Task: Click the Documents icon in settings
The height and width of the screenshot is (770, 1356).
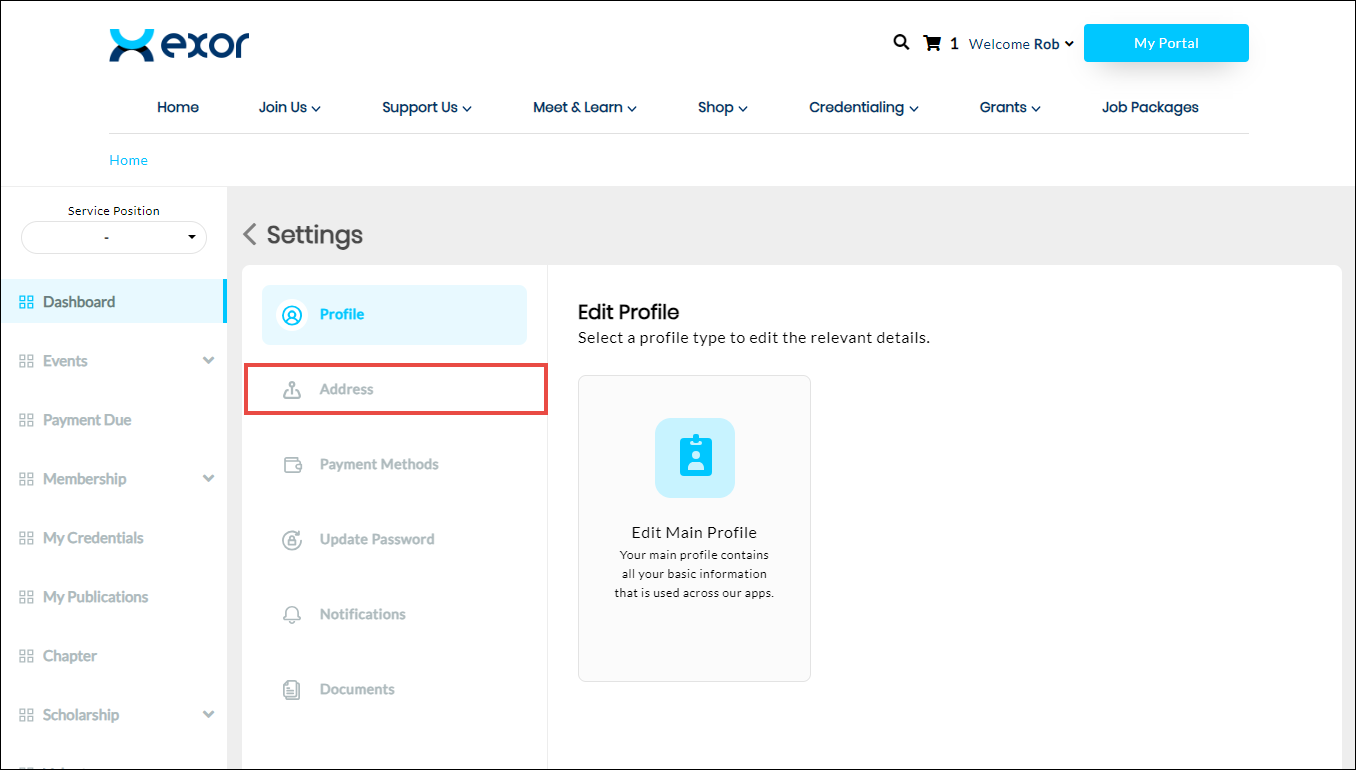Action: [x=292, y=690]
